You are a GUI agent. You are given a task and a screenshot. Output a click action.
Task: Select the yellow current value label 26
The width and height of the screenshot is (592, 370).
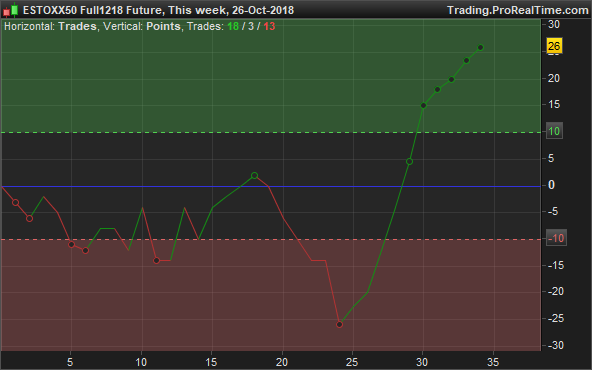click(x=554, y=46)
